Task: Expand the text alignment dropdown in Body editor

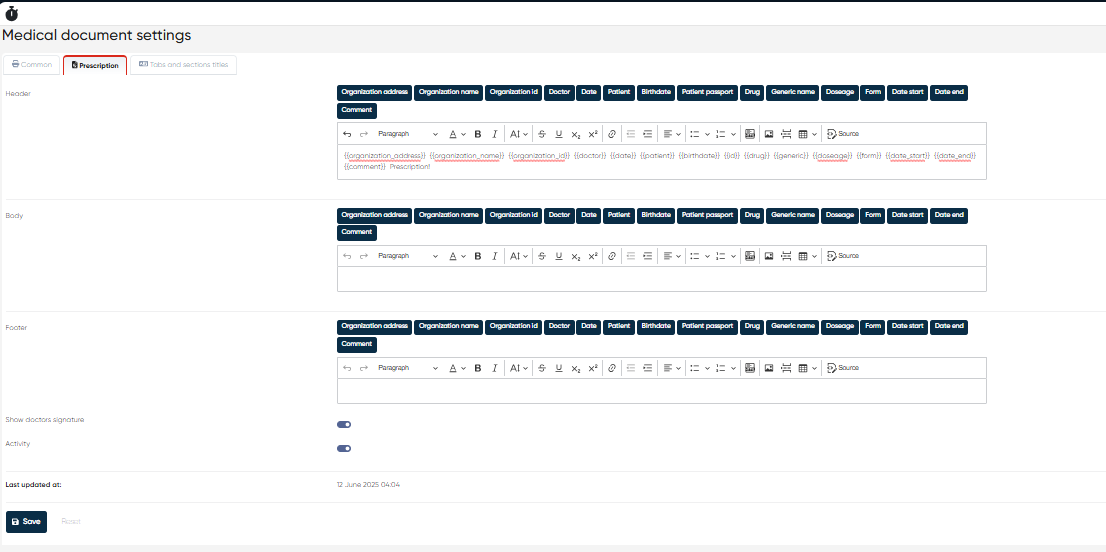Action: tap(671, 256)
